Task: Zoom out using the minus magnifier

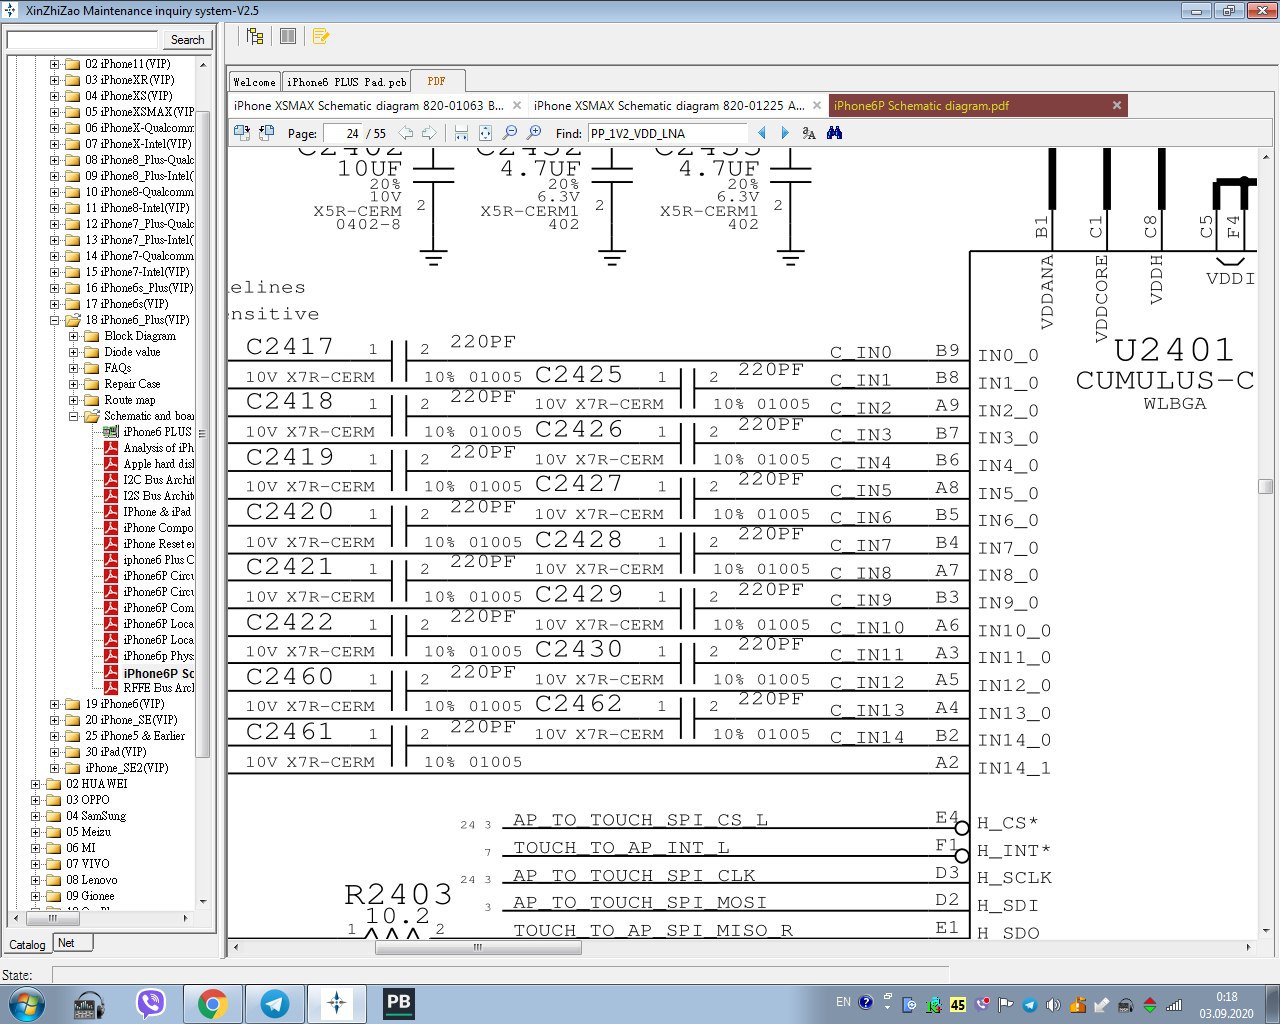Action: coord(510,133)
